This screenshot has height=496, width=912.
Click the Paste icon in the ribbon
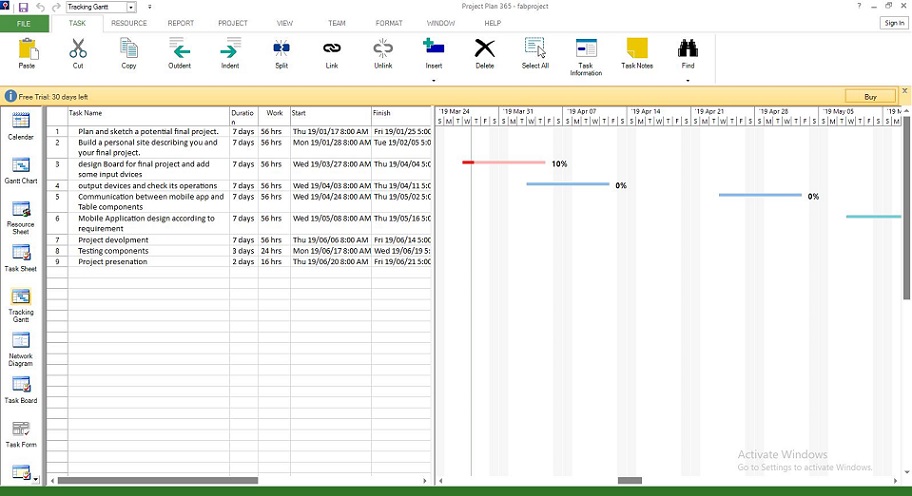pyautogui.click(x=27, y=49)
